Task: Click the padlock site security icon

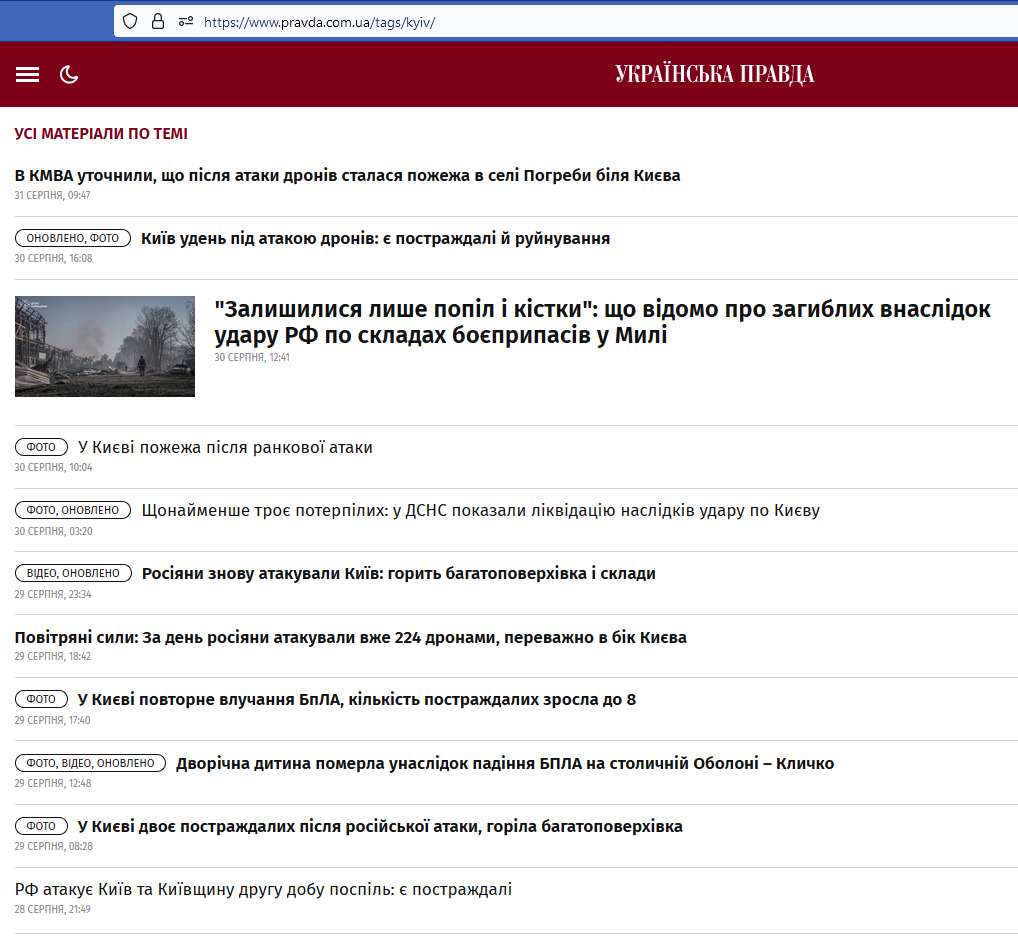Action: [158, 21]
